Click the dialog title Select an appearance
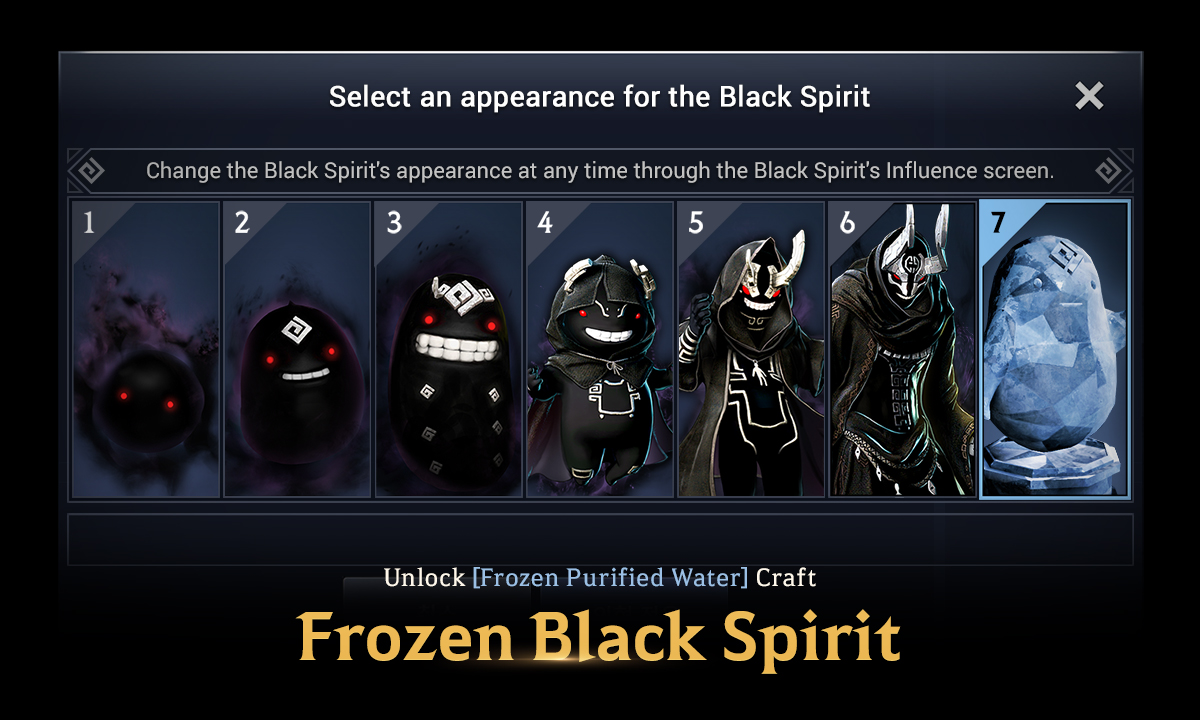Screen dimensions: 1200x720 pos(600,97)
